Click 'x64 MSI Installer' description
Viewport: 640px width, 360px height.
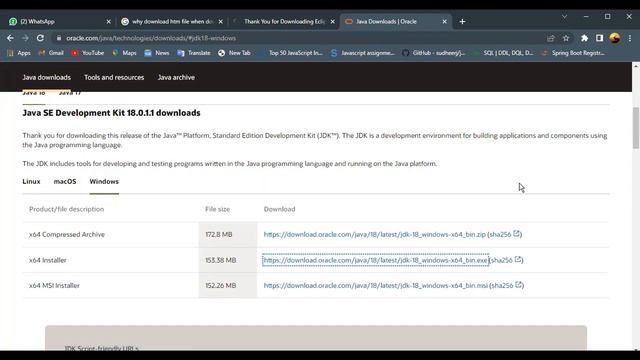54,285
